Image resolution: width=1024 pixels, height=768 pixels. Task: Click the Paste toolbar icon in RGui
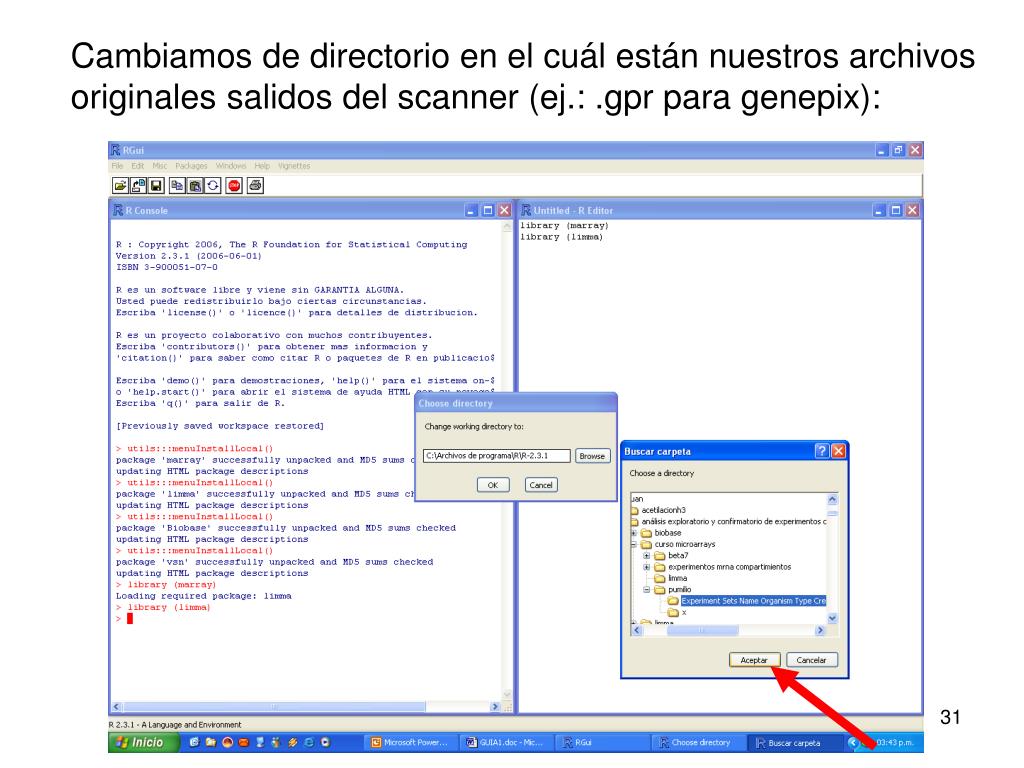tap(195, 186)
